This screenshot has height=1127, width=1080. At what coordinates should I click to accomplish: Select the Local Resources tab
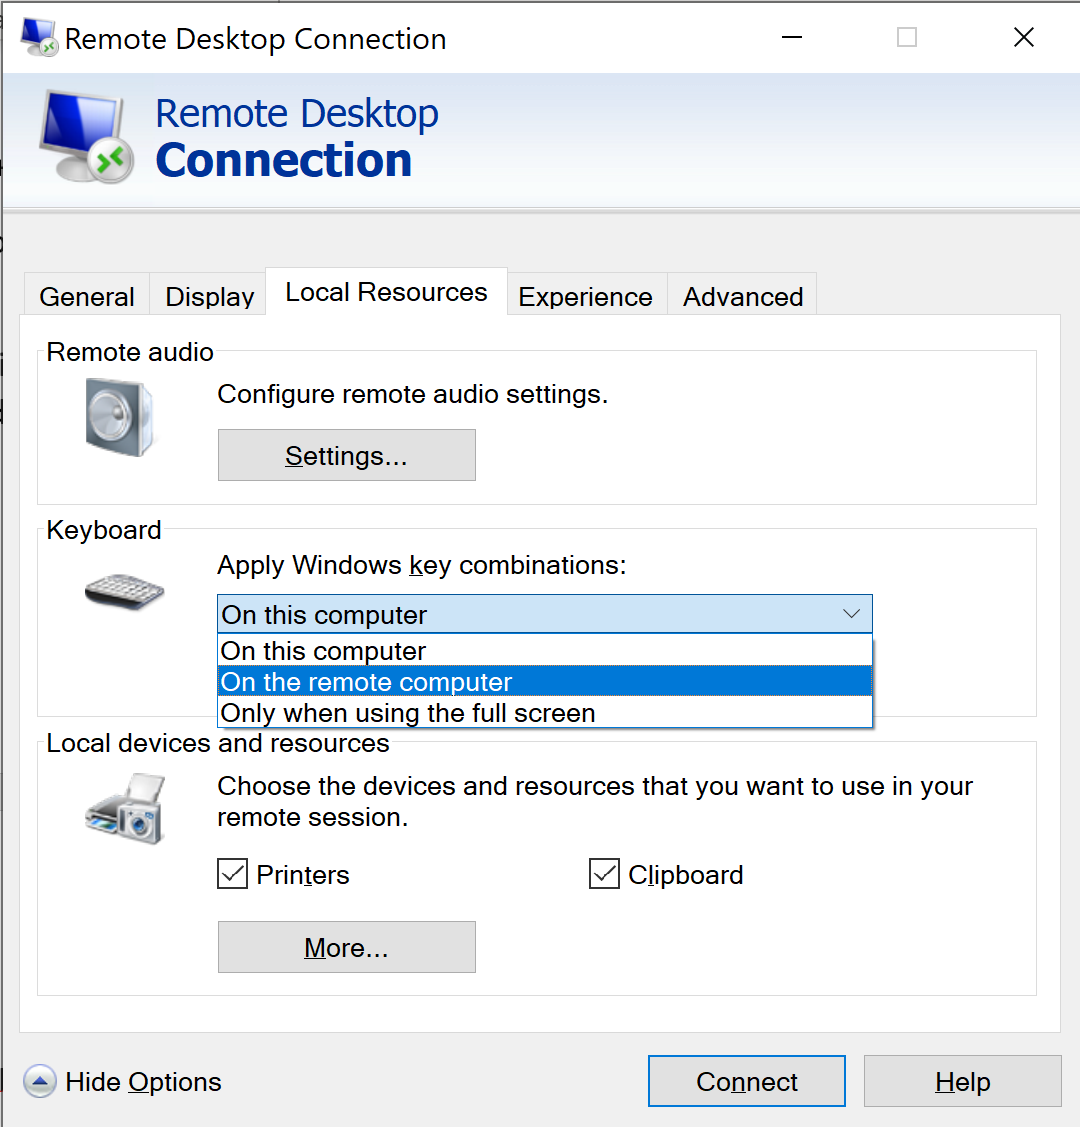coord(387,292)
